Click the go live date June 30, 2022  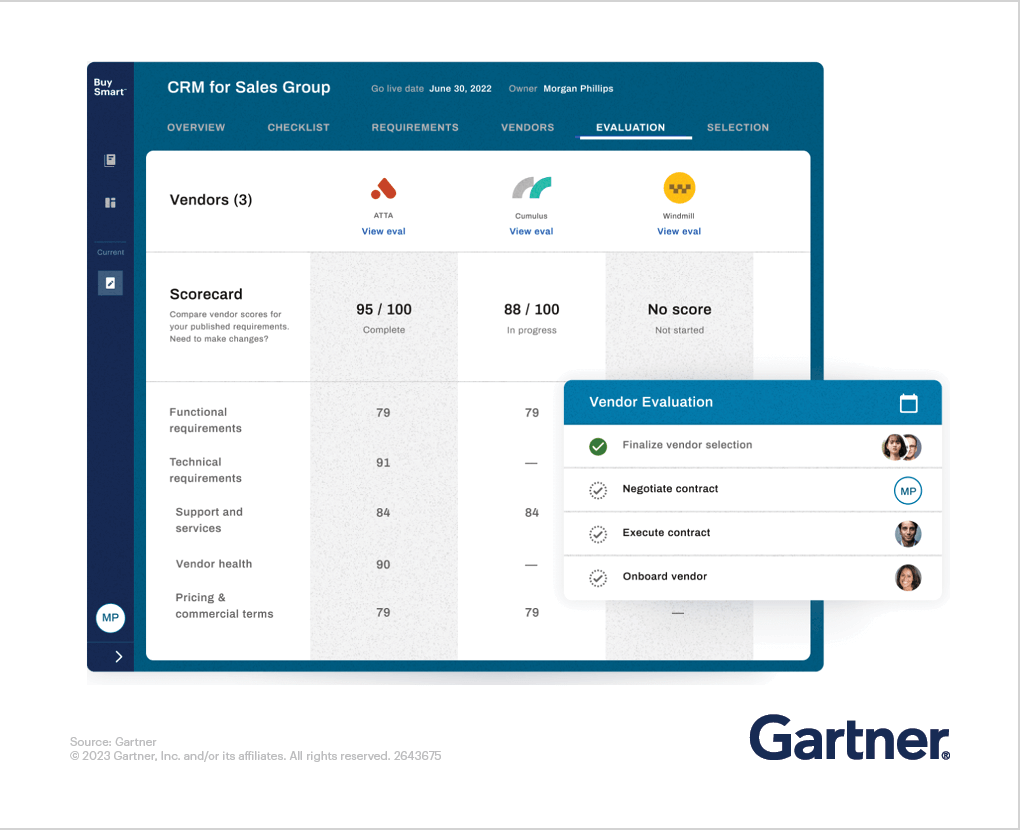461,88
